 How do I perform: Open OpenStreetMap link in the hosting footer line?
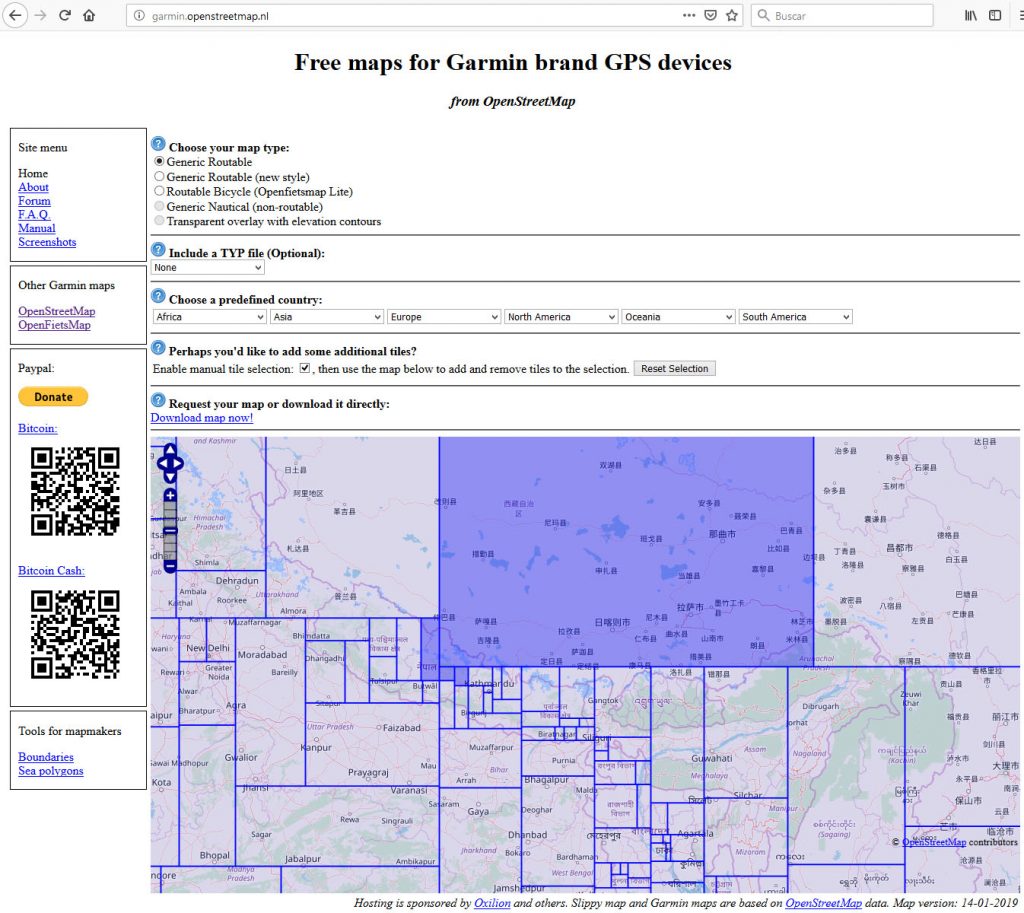824,903
